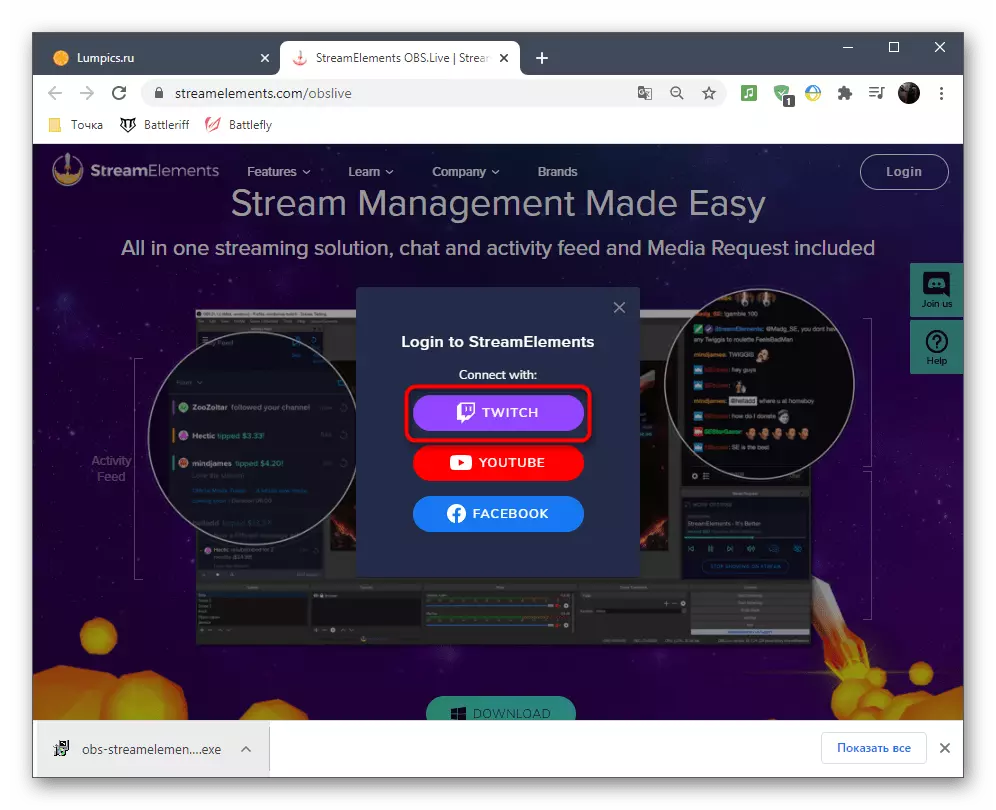Open the Help side widget

coord(936,347)
